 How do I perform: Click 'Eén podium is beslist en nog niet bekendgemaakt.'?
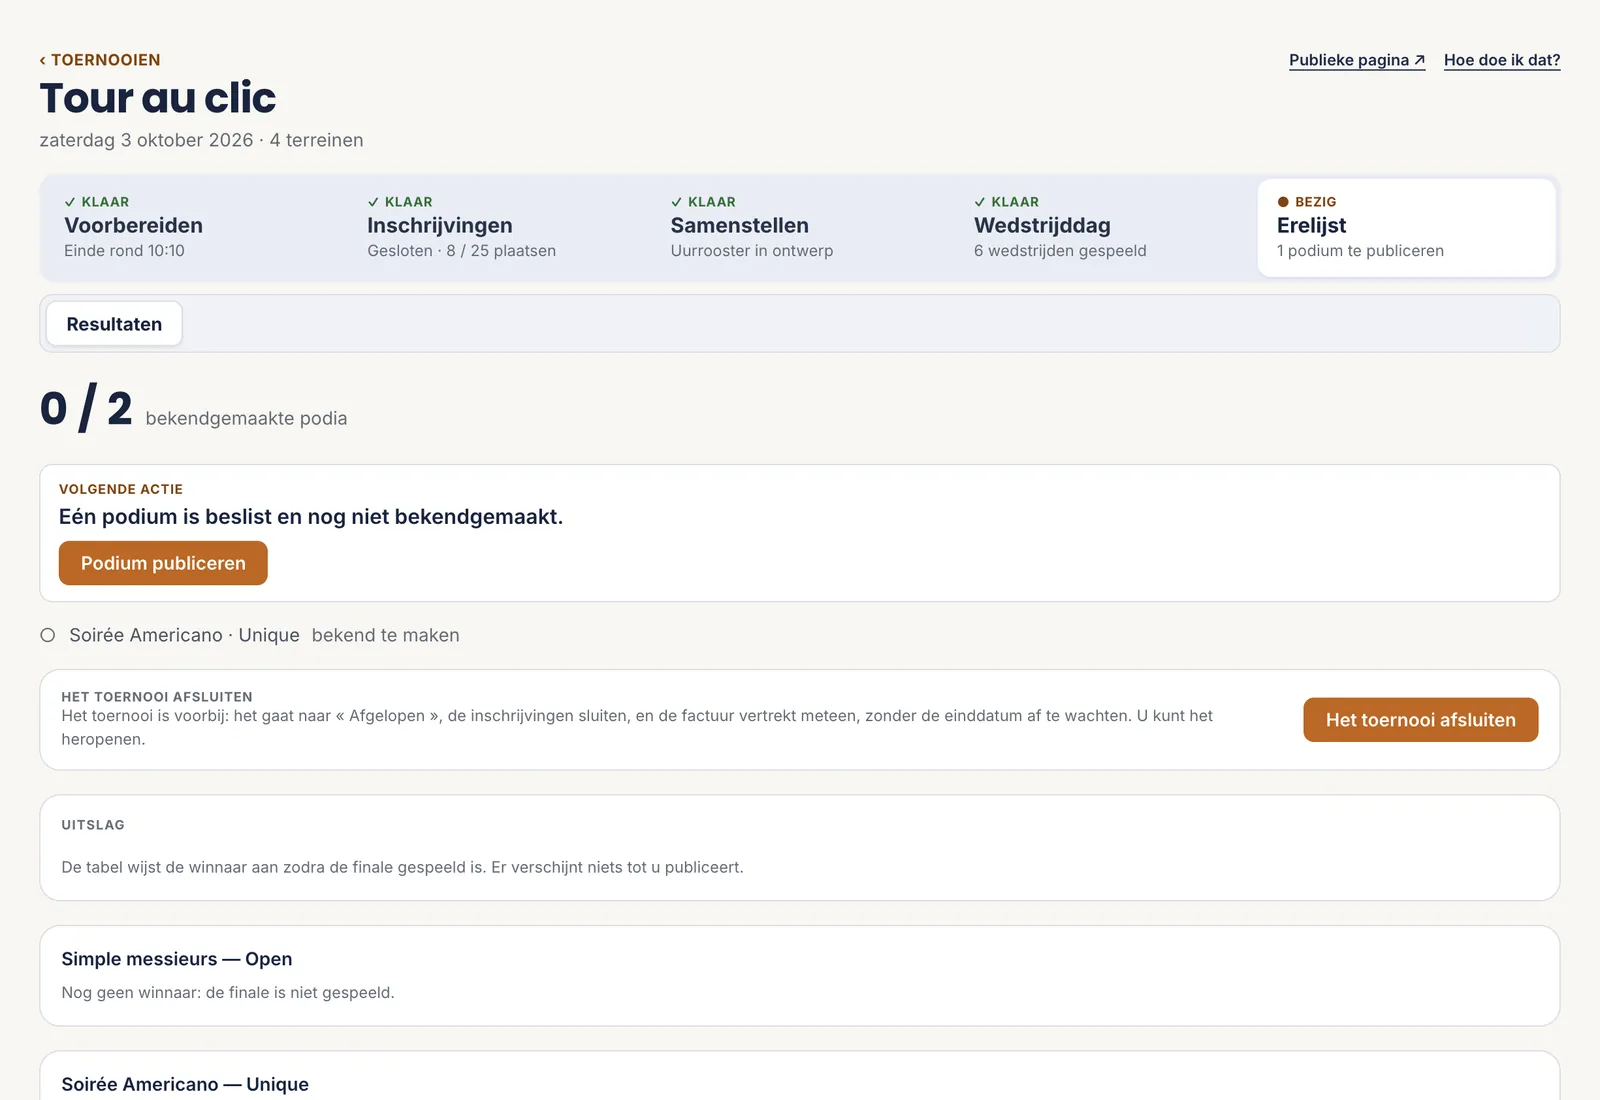[311, 517]
